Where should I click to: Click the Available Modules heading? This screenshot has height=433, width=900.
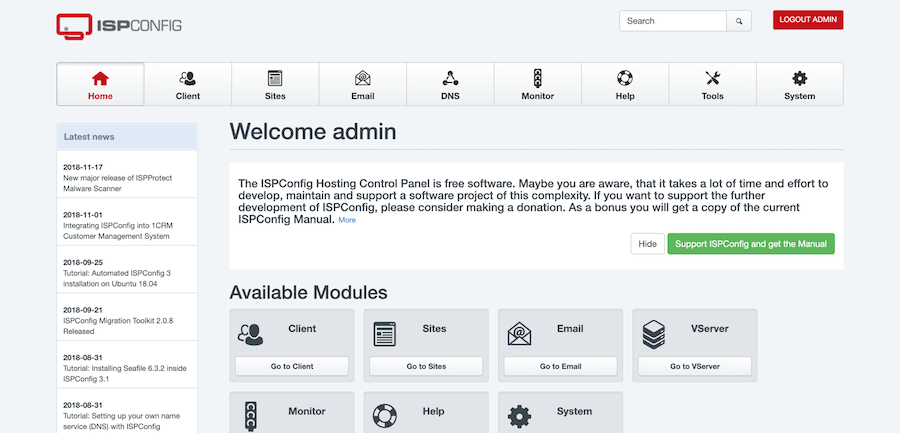(308, 292)
